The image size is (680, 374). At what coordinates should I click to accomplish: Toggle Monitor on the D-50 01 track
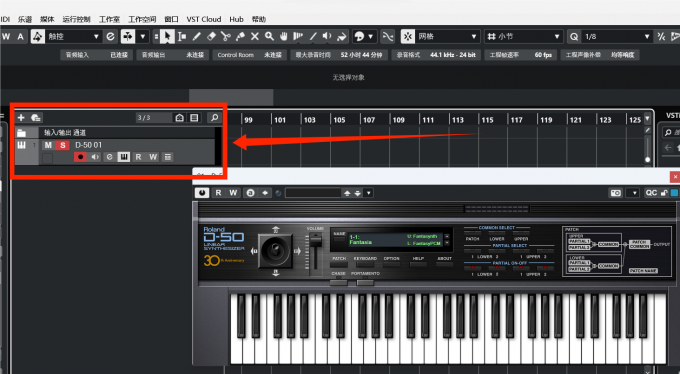(95, 157)
